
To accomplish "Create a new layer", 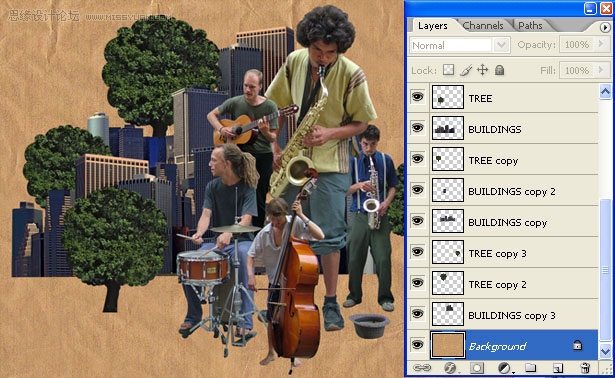I will point(557,368).
